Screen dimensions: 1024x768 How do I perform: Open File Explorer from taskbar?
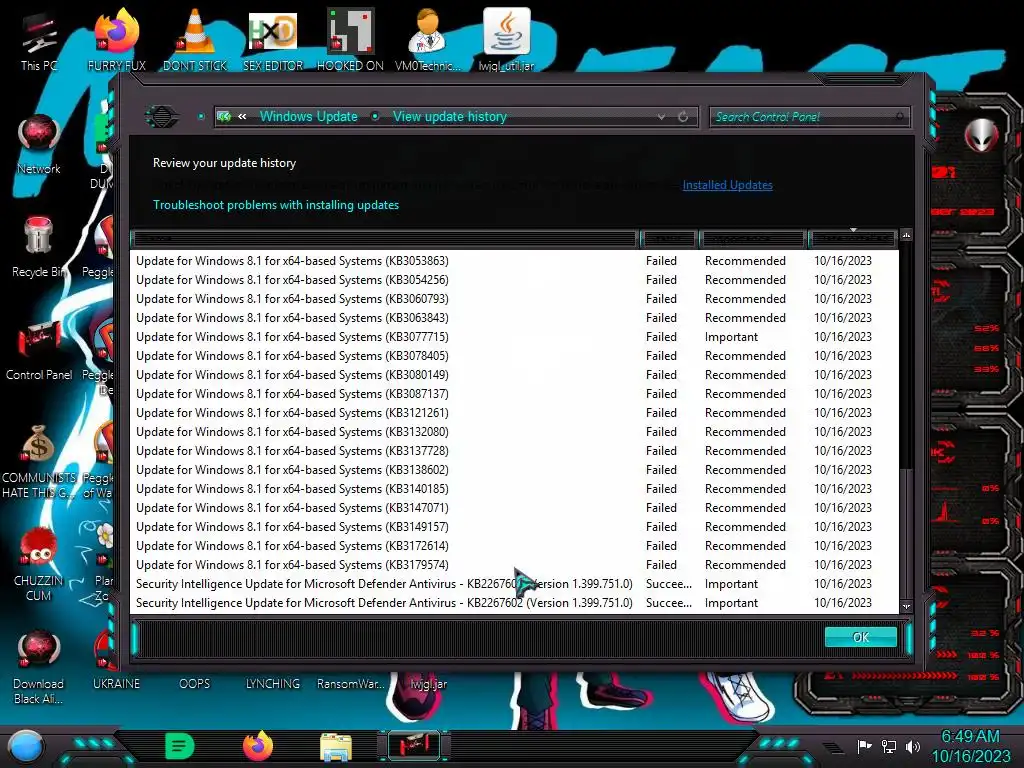336,746
